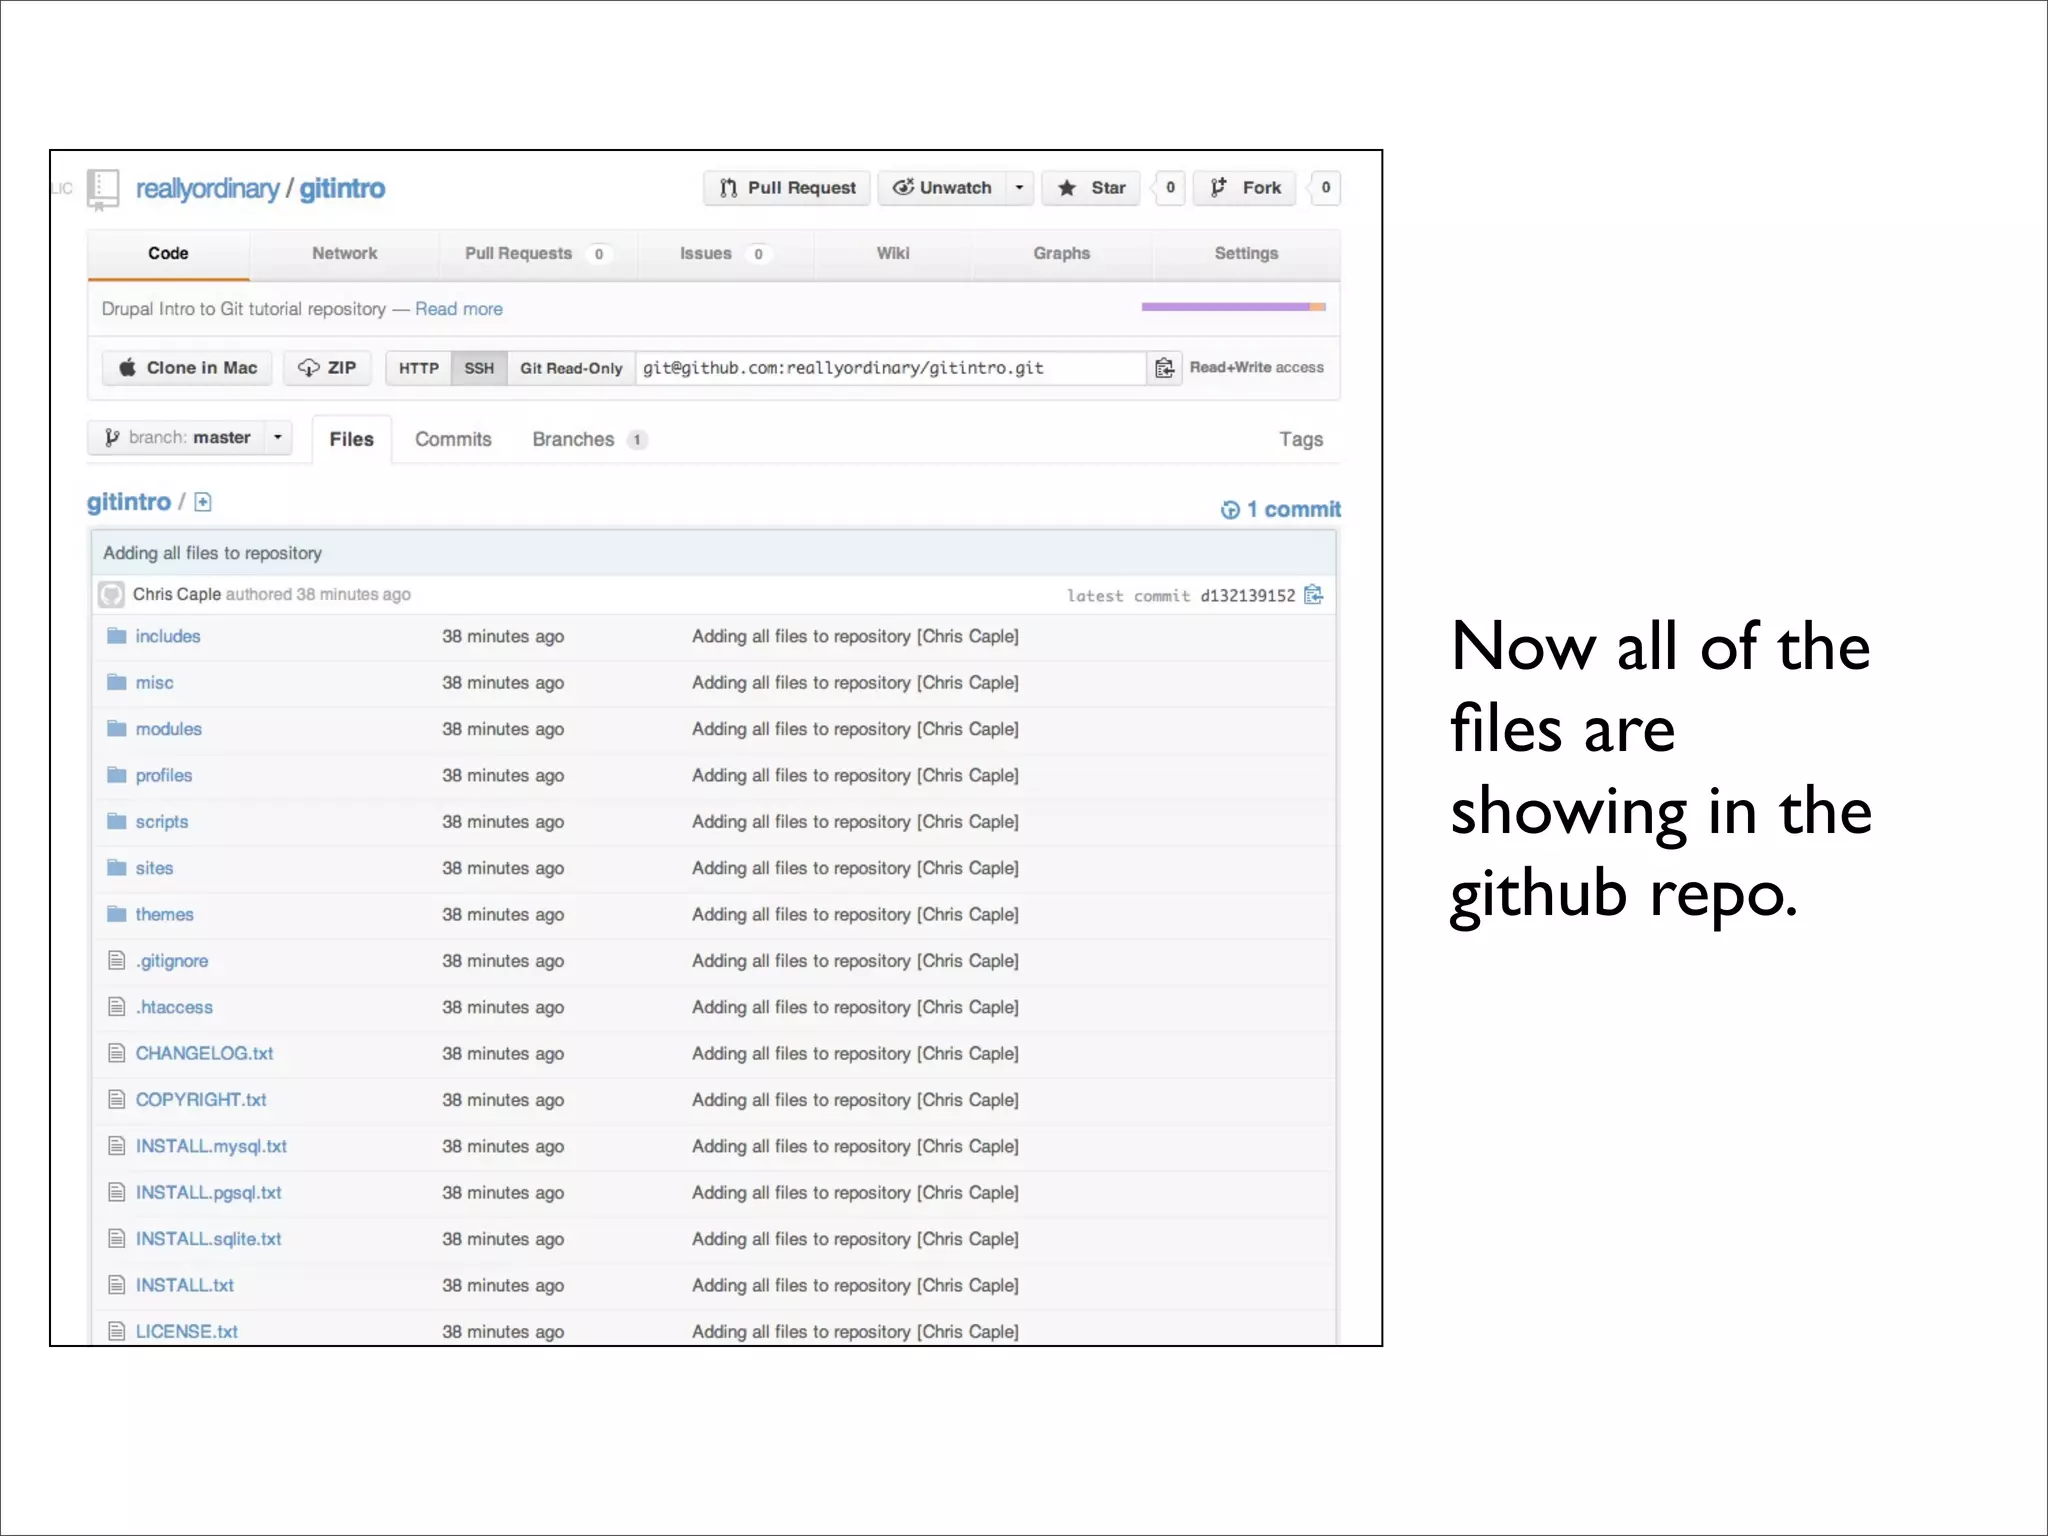Viewport: 2048px width, 1536px height.
Task: Open the 1 commit link
Action: point(1281,510)
